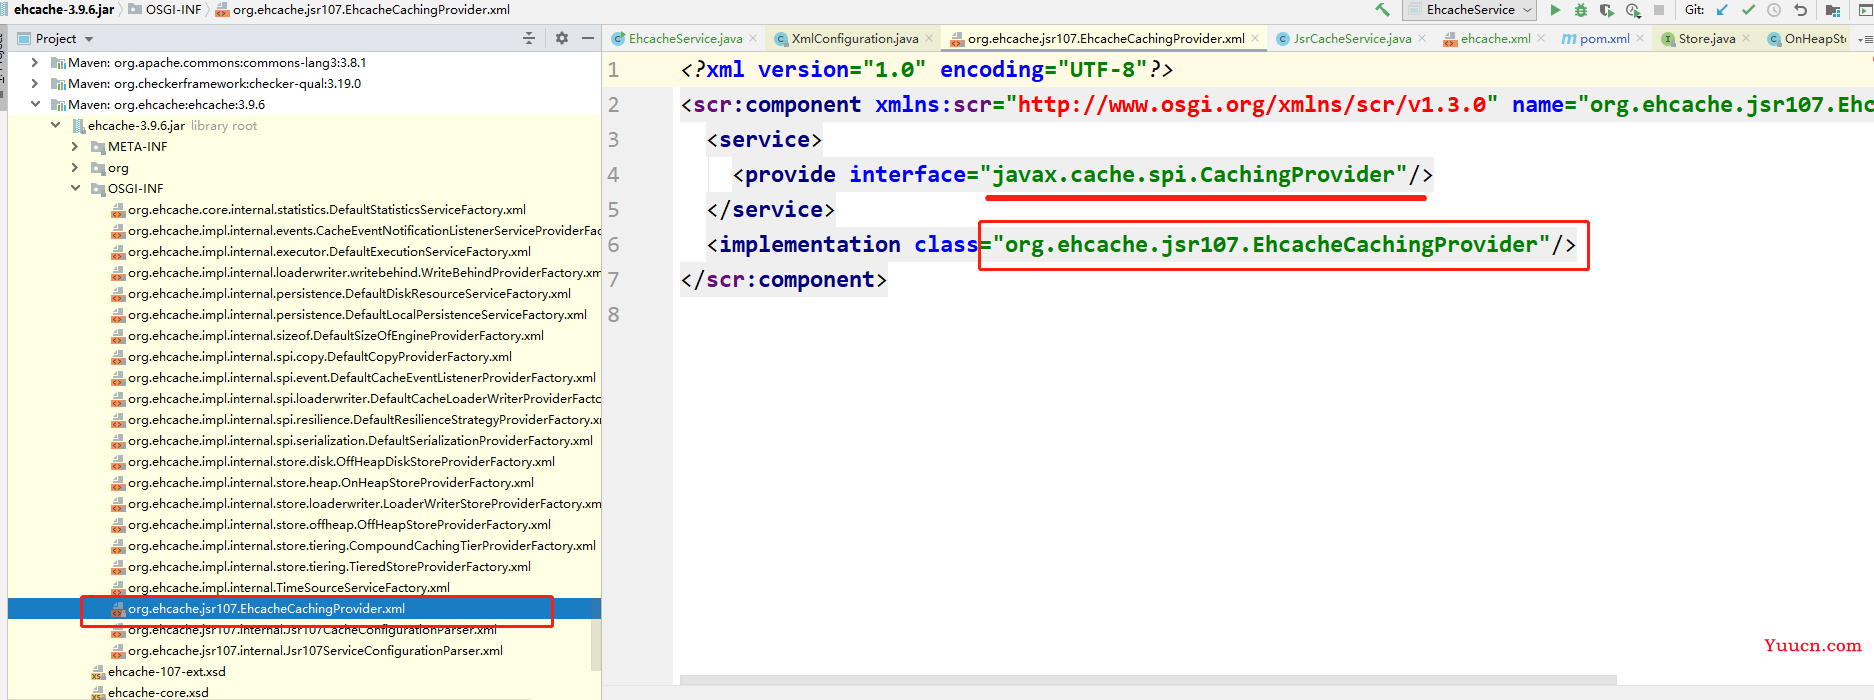The width and height of the screenshot is (1874, 700).
Task: Click the Profiler run icon
Action: [1633, 10]
